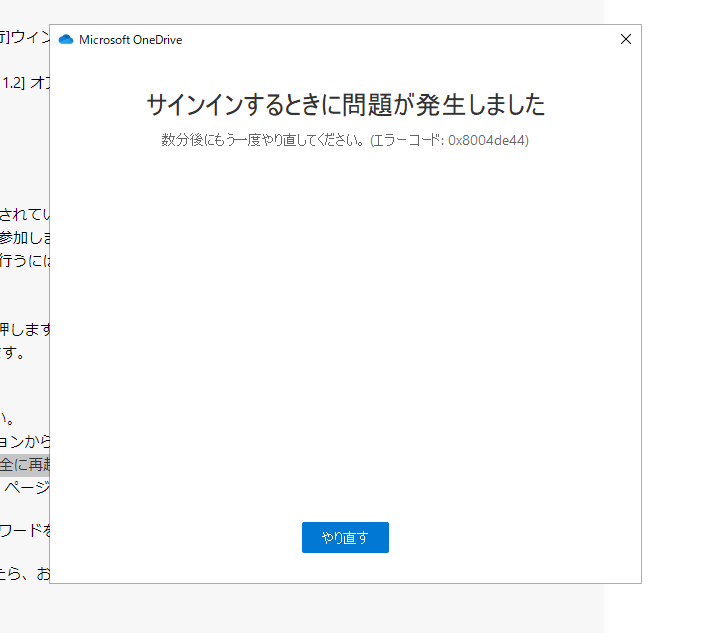This screenshot has height=633, width=708.
Task: Close the Microsoft OneDrive dialog
Action: coord(626,39)
